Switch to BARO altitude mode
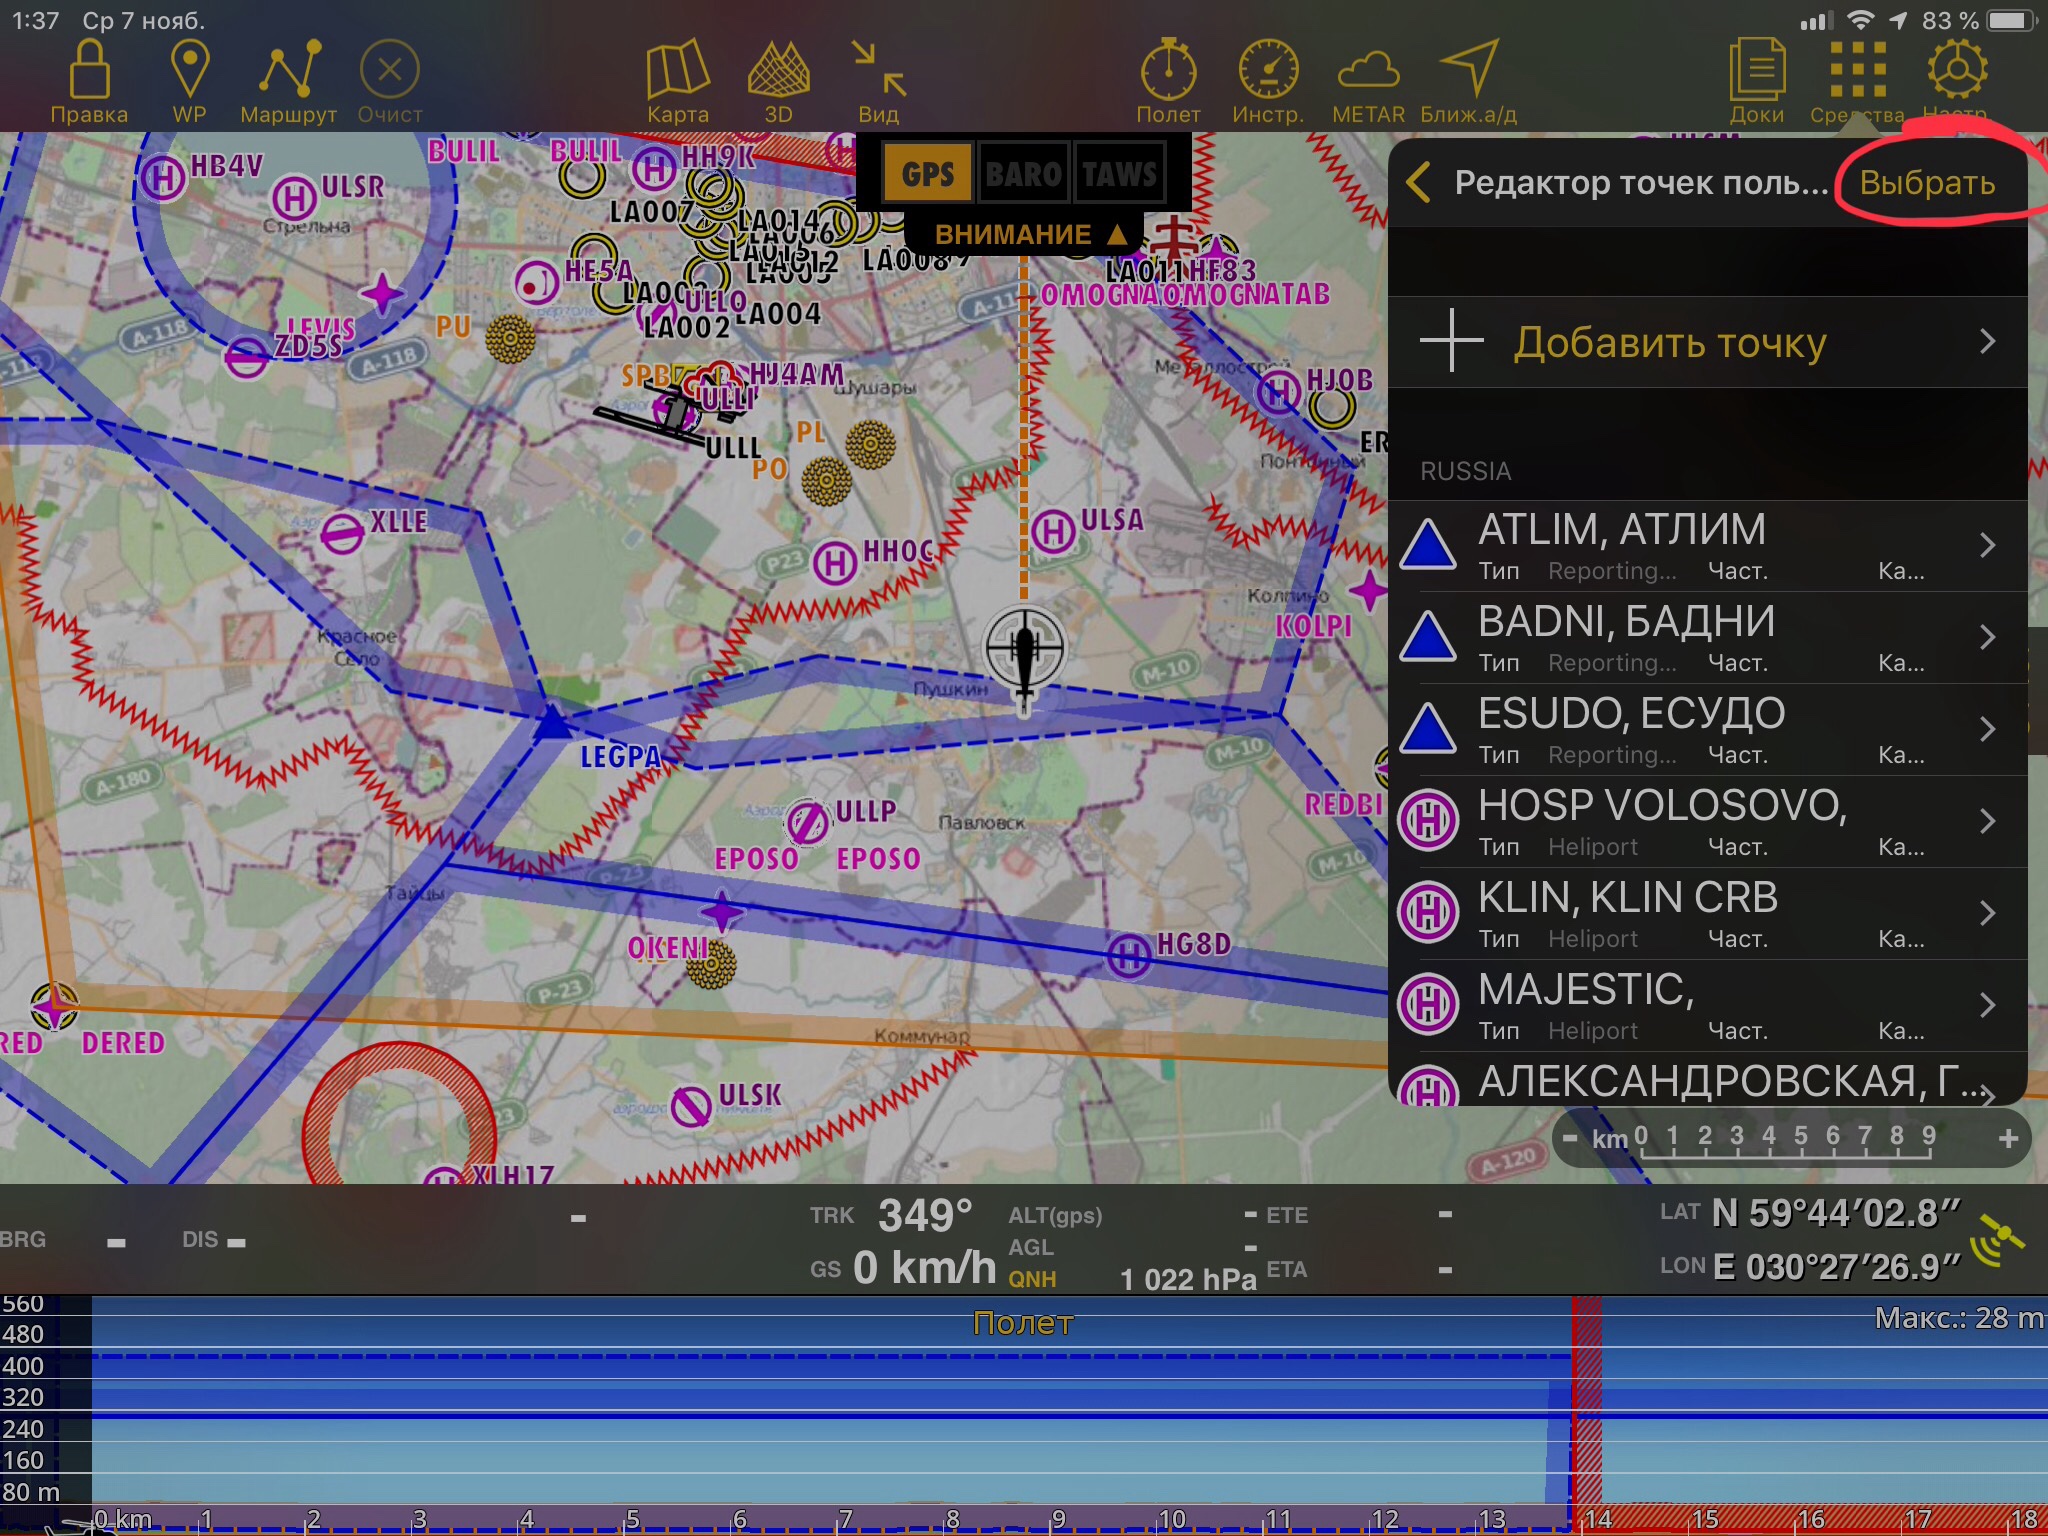 (x=1023, y=174)
